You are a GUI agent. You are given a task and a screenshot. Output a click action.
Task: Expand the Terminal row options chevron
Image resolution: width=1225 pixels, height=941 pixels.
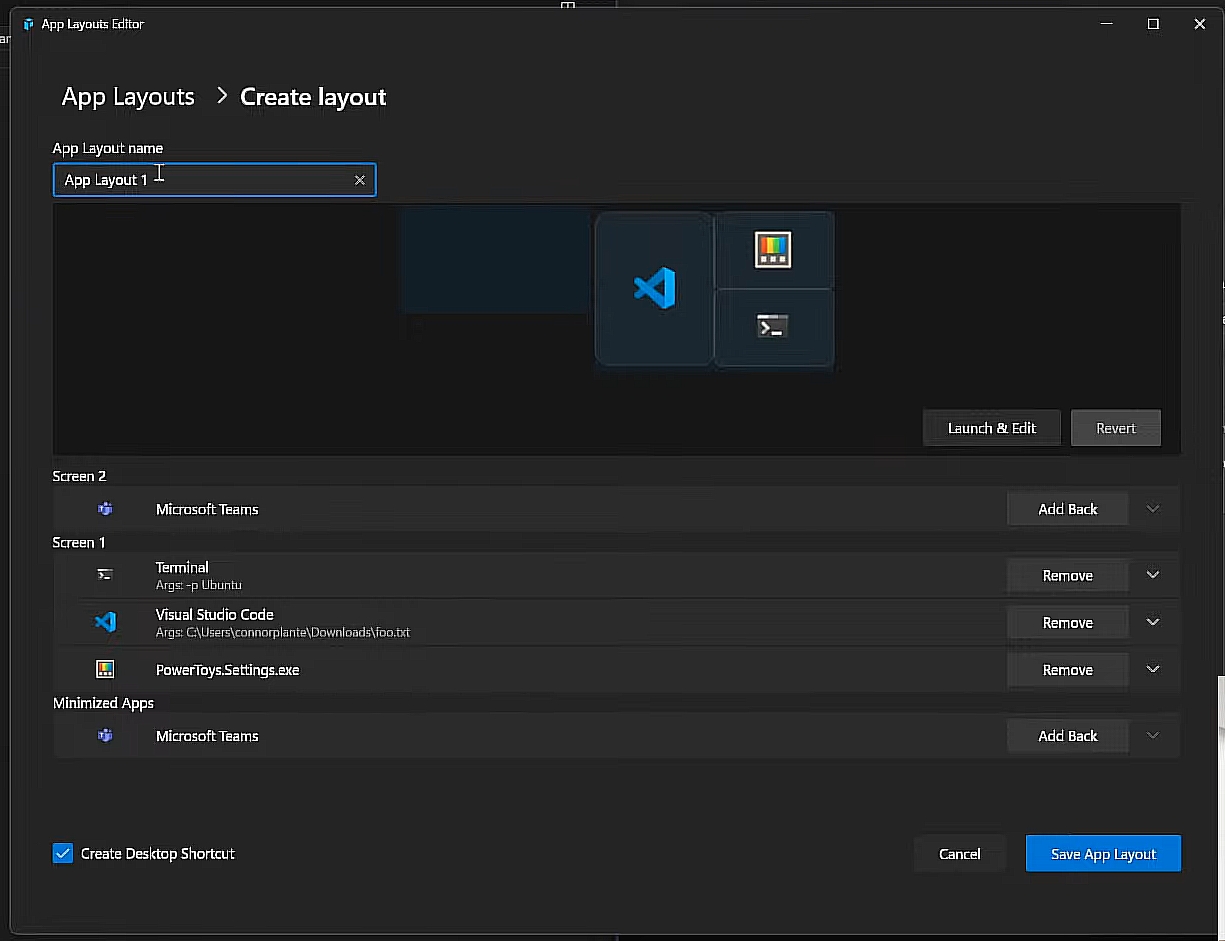1153,575
